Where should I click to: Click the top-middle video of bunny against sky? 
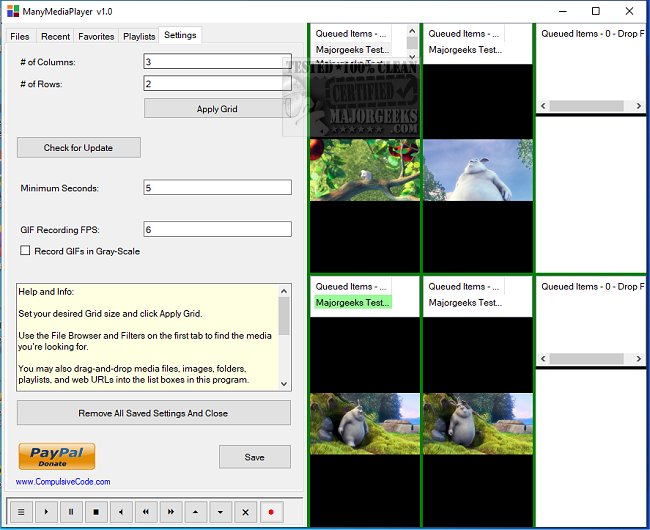pos(478,170)
